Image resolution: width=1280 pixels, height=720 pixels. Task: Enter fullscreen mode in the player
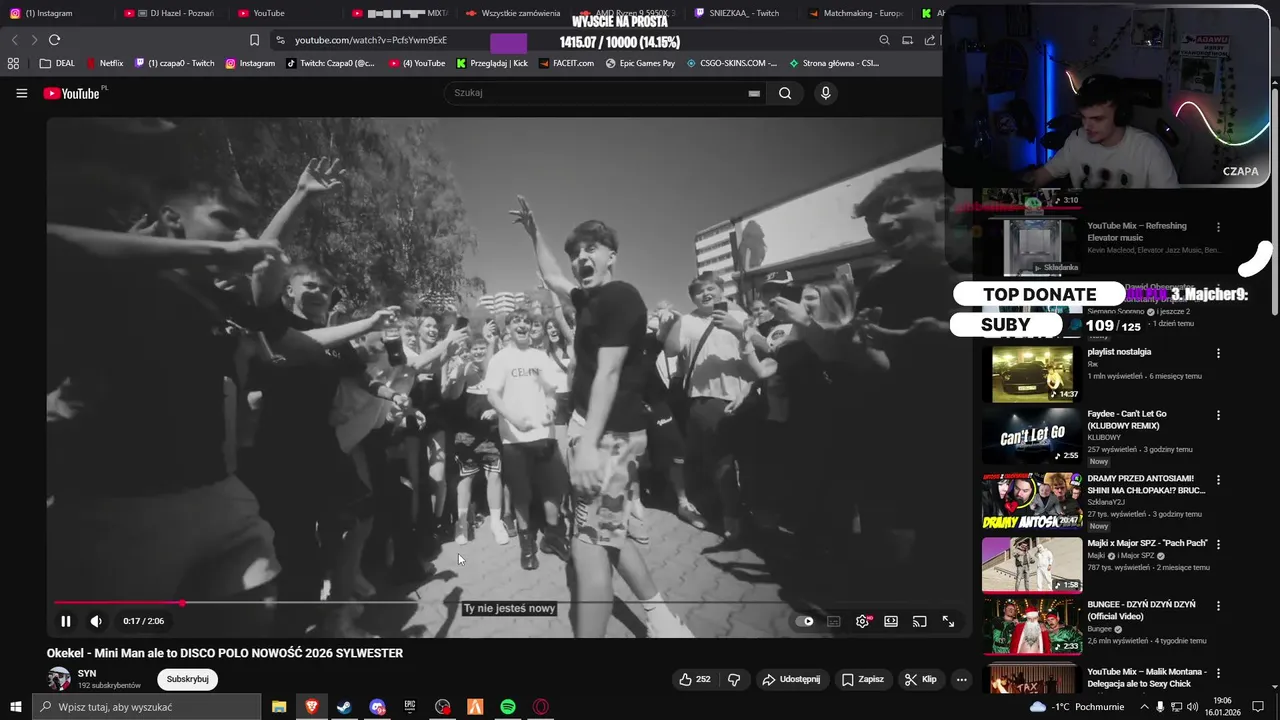[x=948, y=621]
